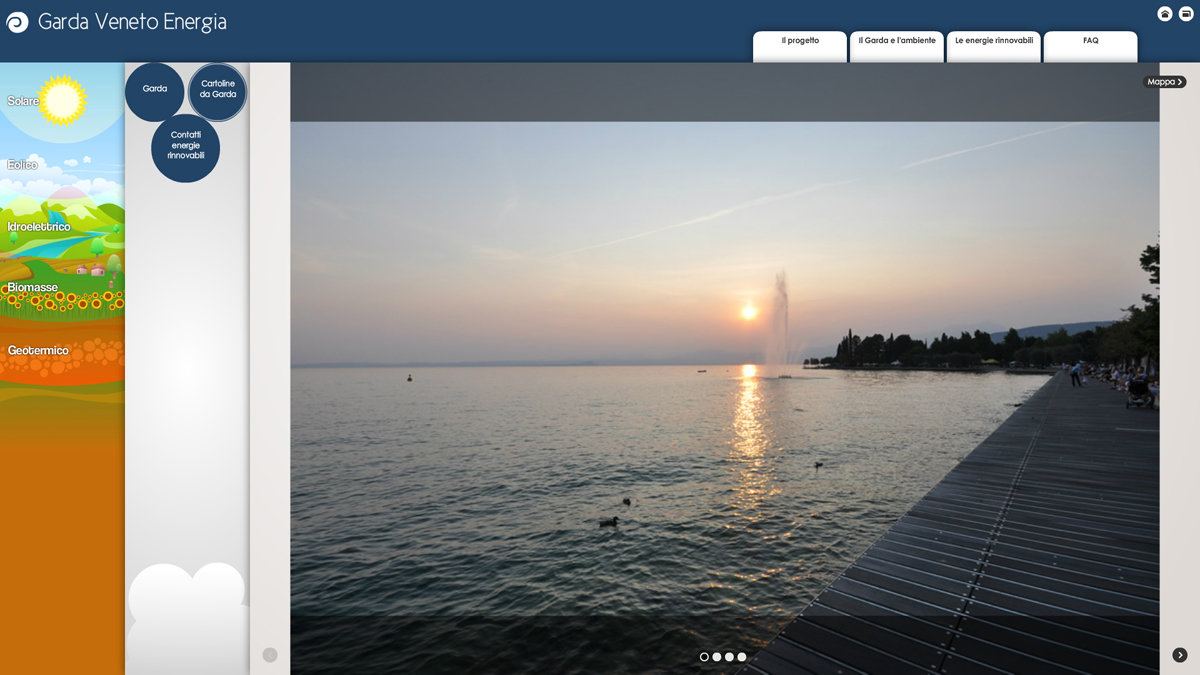The image size is (1200, 675).
Task: Click the greyed-out previous slide arrow
Action: coord(270,655)
